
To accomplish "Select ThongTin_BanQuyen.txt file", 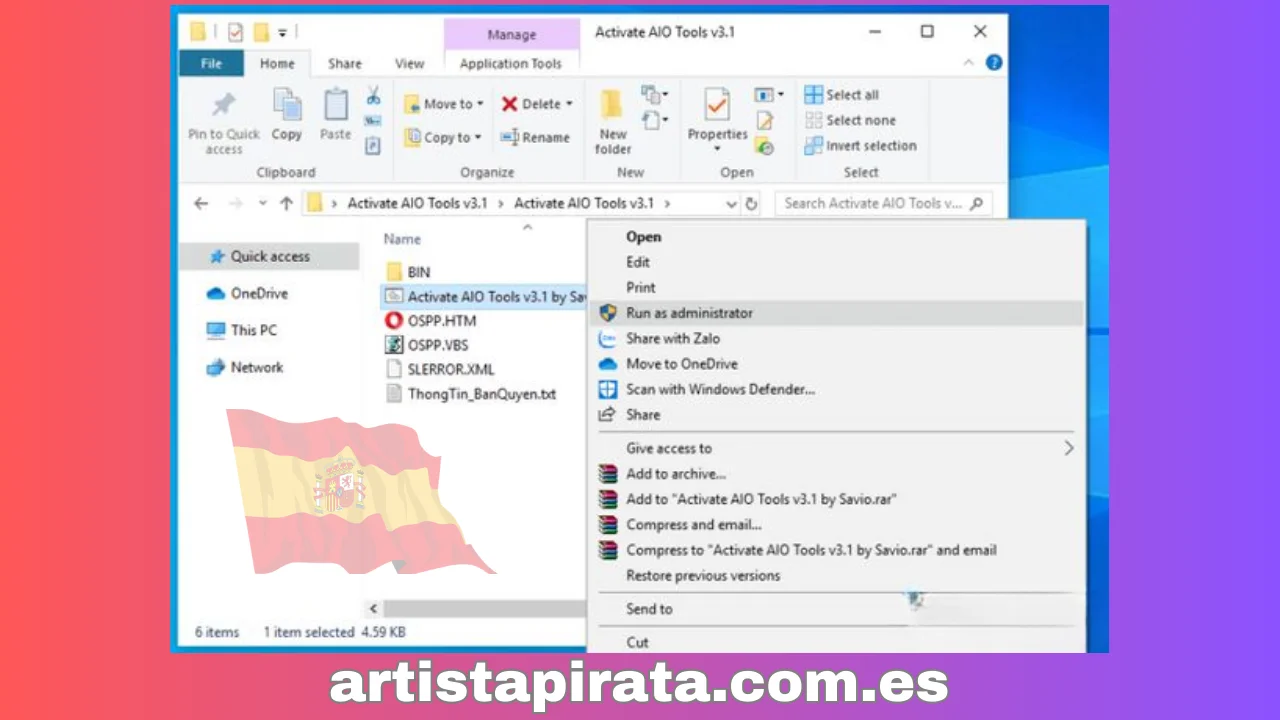I will [x=470, y=394].
